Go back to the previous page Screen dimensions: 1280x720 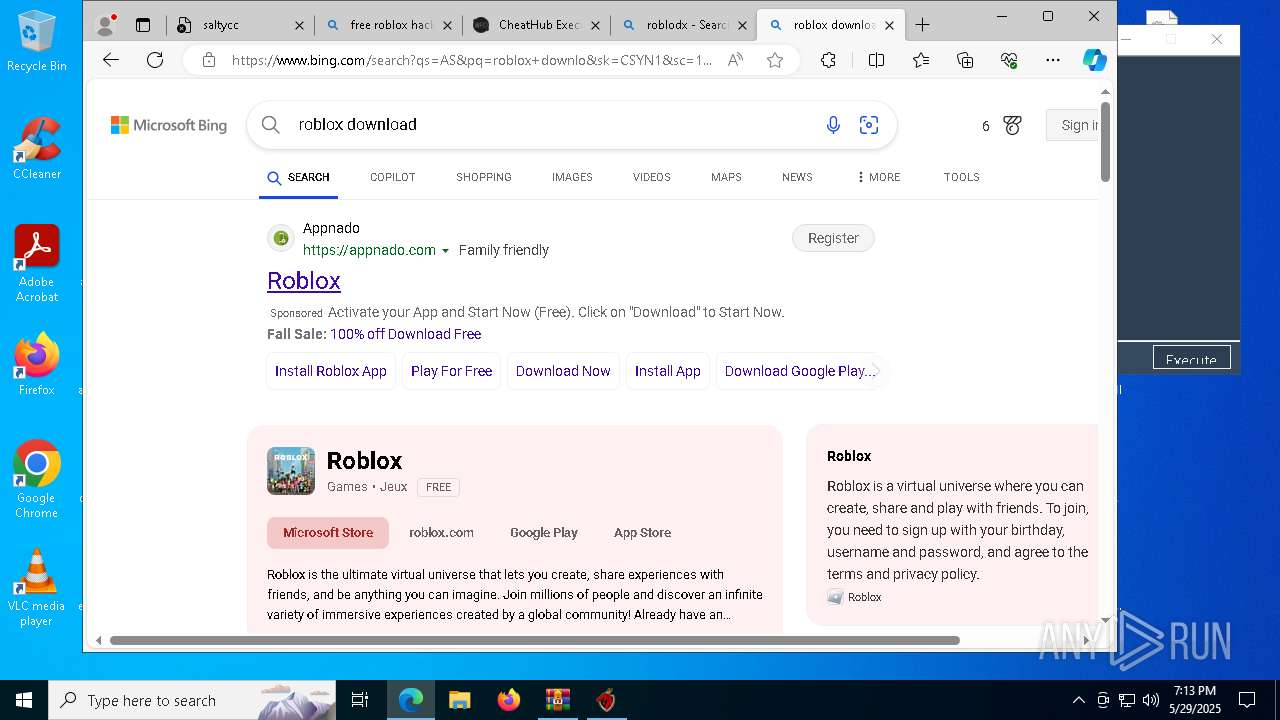coord(111,60)
